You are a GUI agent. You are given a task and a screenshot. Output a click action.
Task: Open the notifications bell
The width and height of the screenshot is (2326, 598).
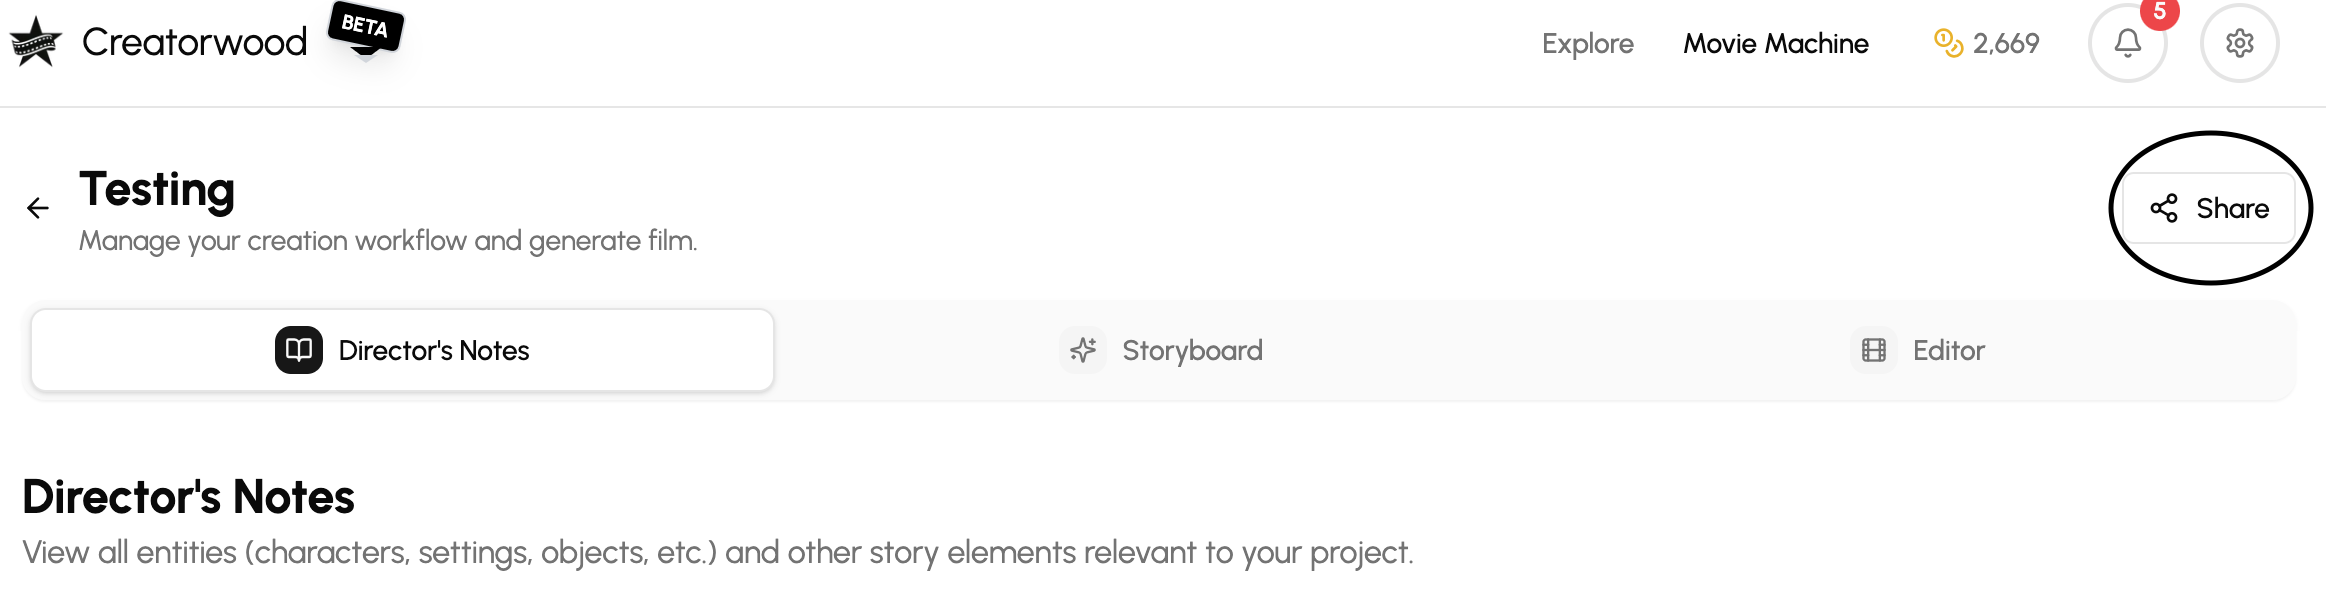coord(2127,43)
